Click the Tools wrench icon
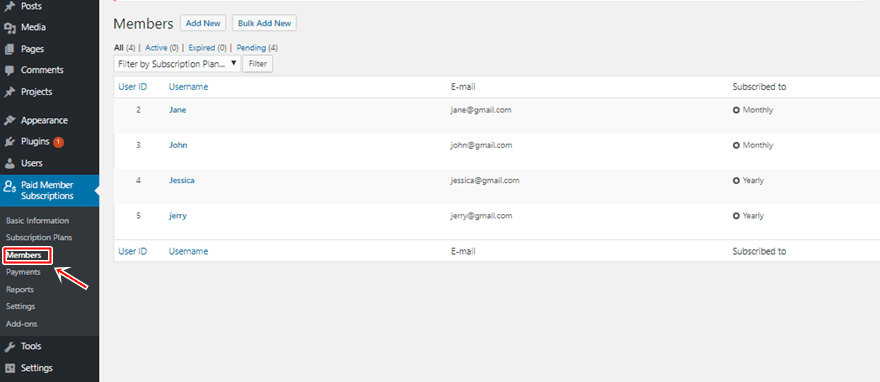Viewport: 880px width, 382px height. 9,347
